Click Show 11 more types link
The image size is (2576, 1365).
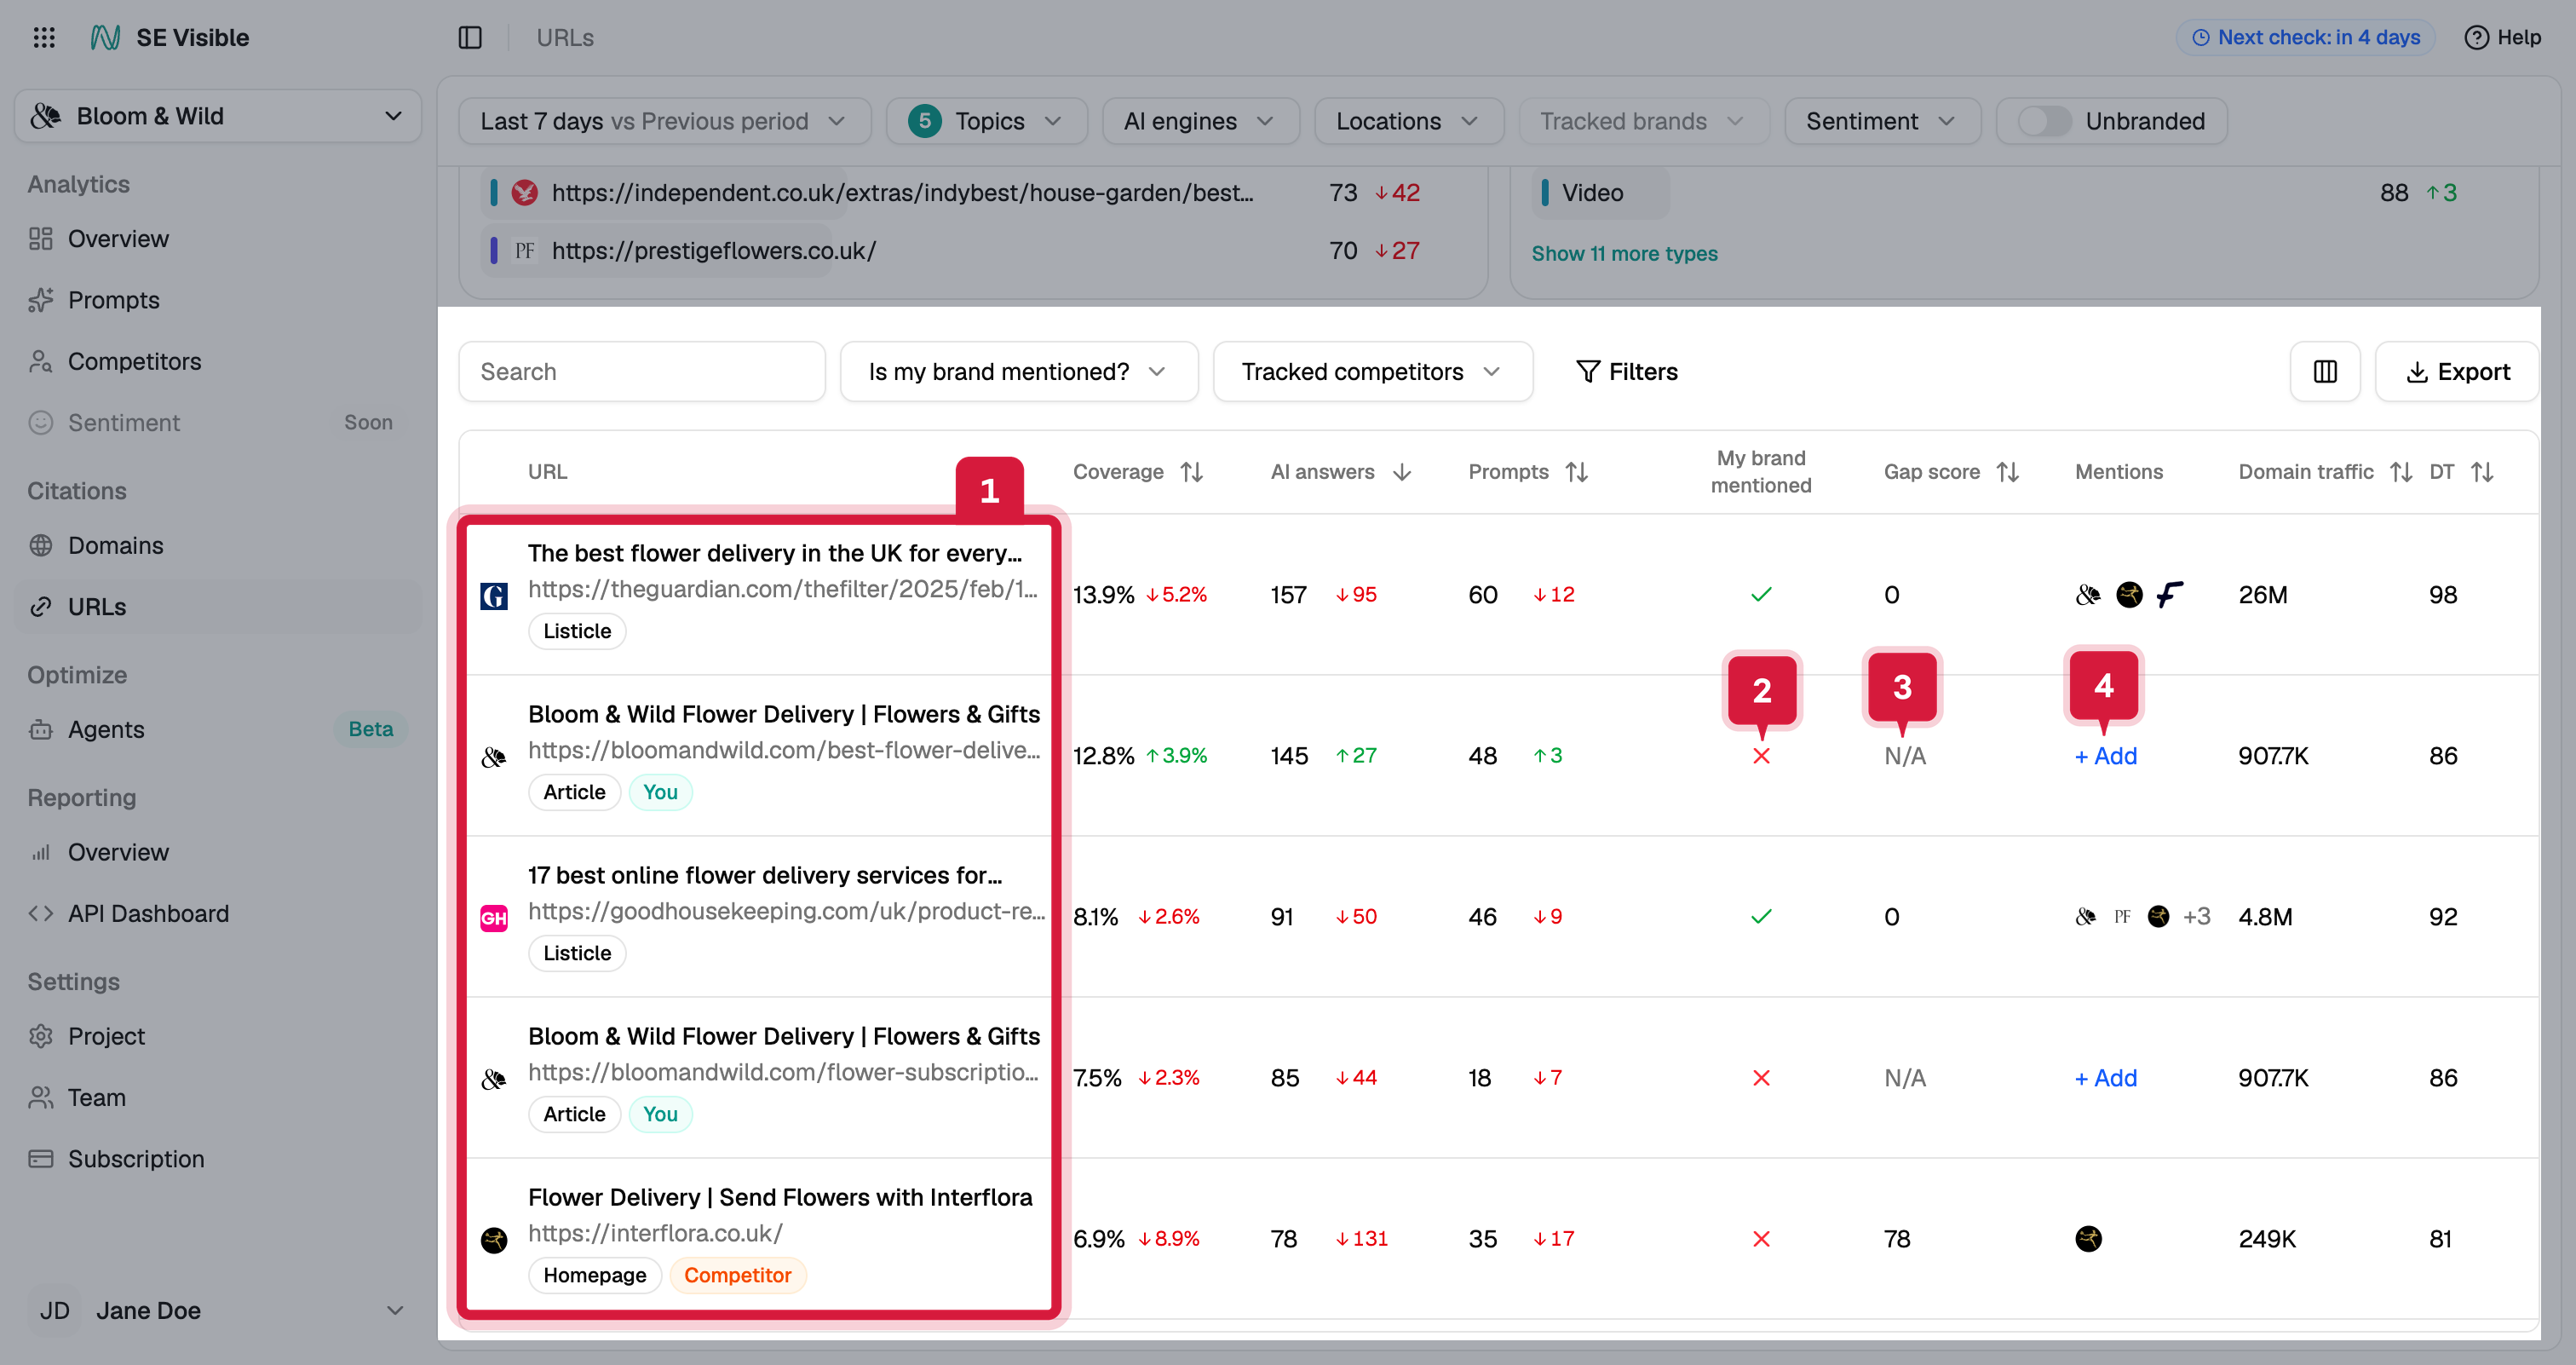pos(1624,254)
